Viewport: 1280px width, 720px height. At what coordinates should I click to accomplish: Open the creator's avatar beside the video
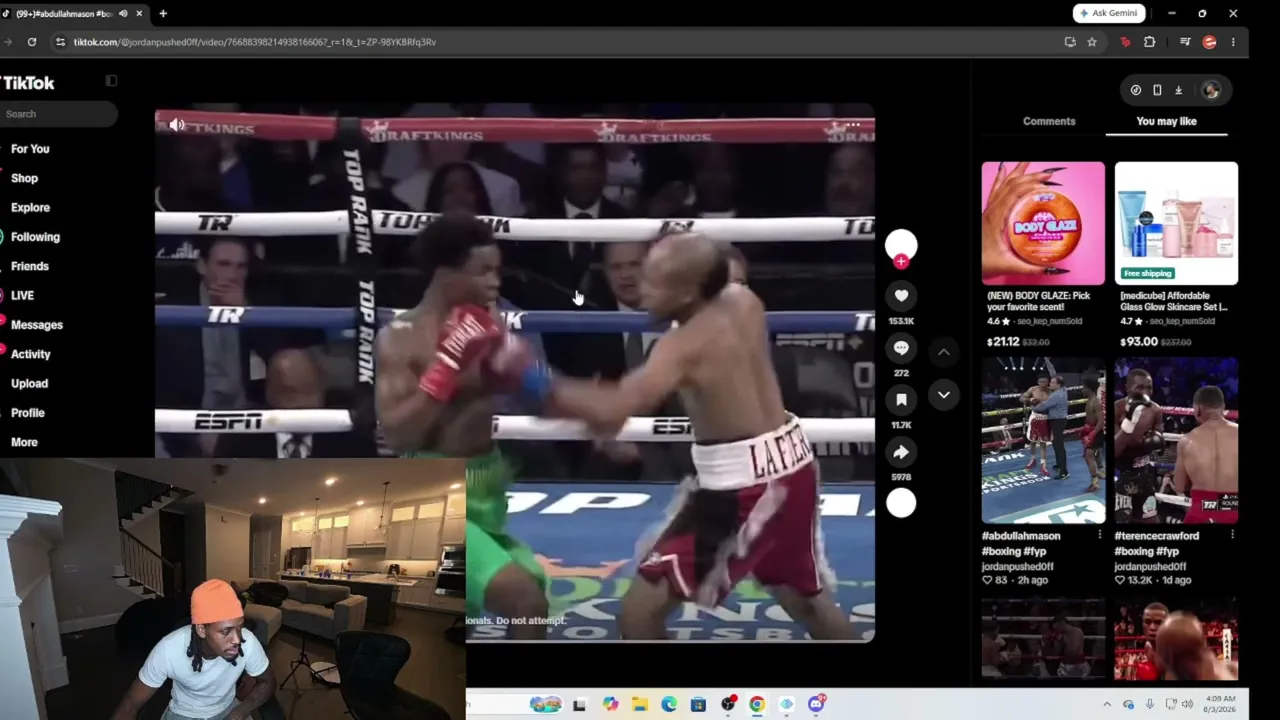tap(901, 244)
